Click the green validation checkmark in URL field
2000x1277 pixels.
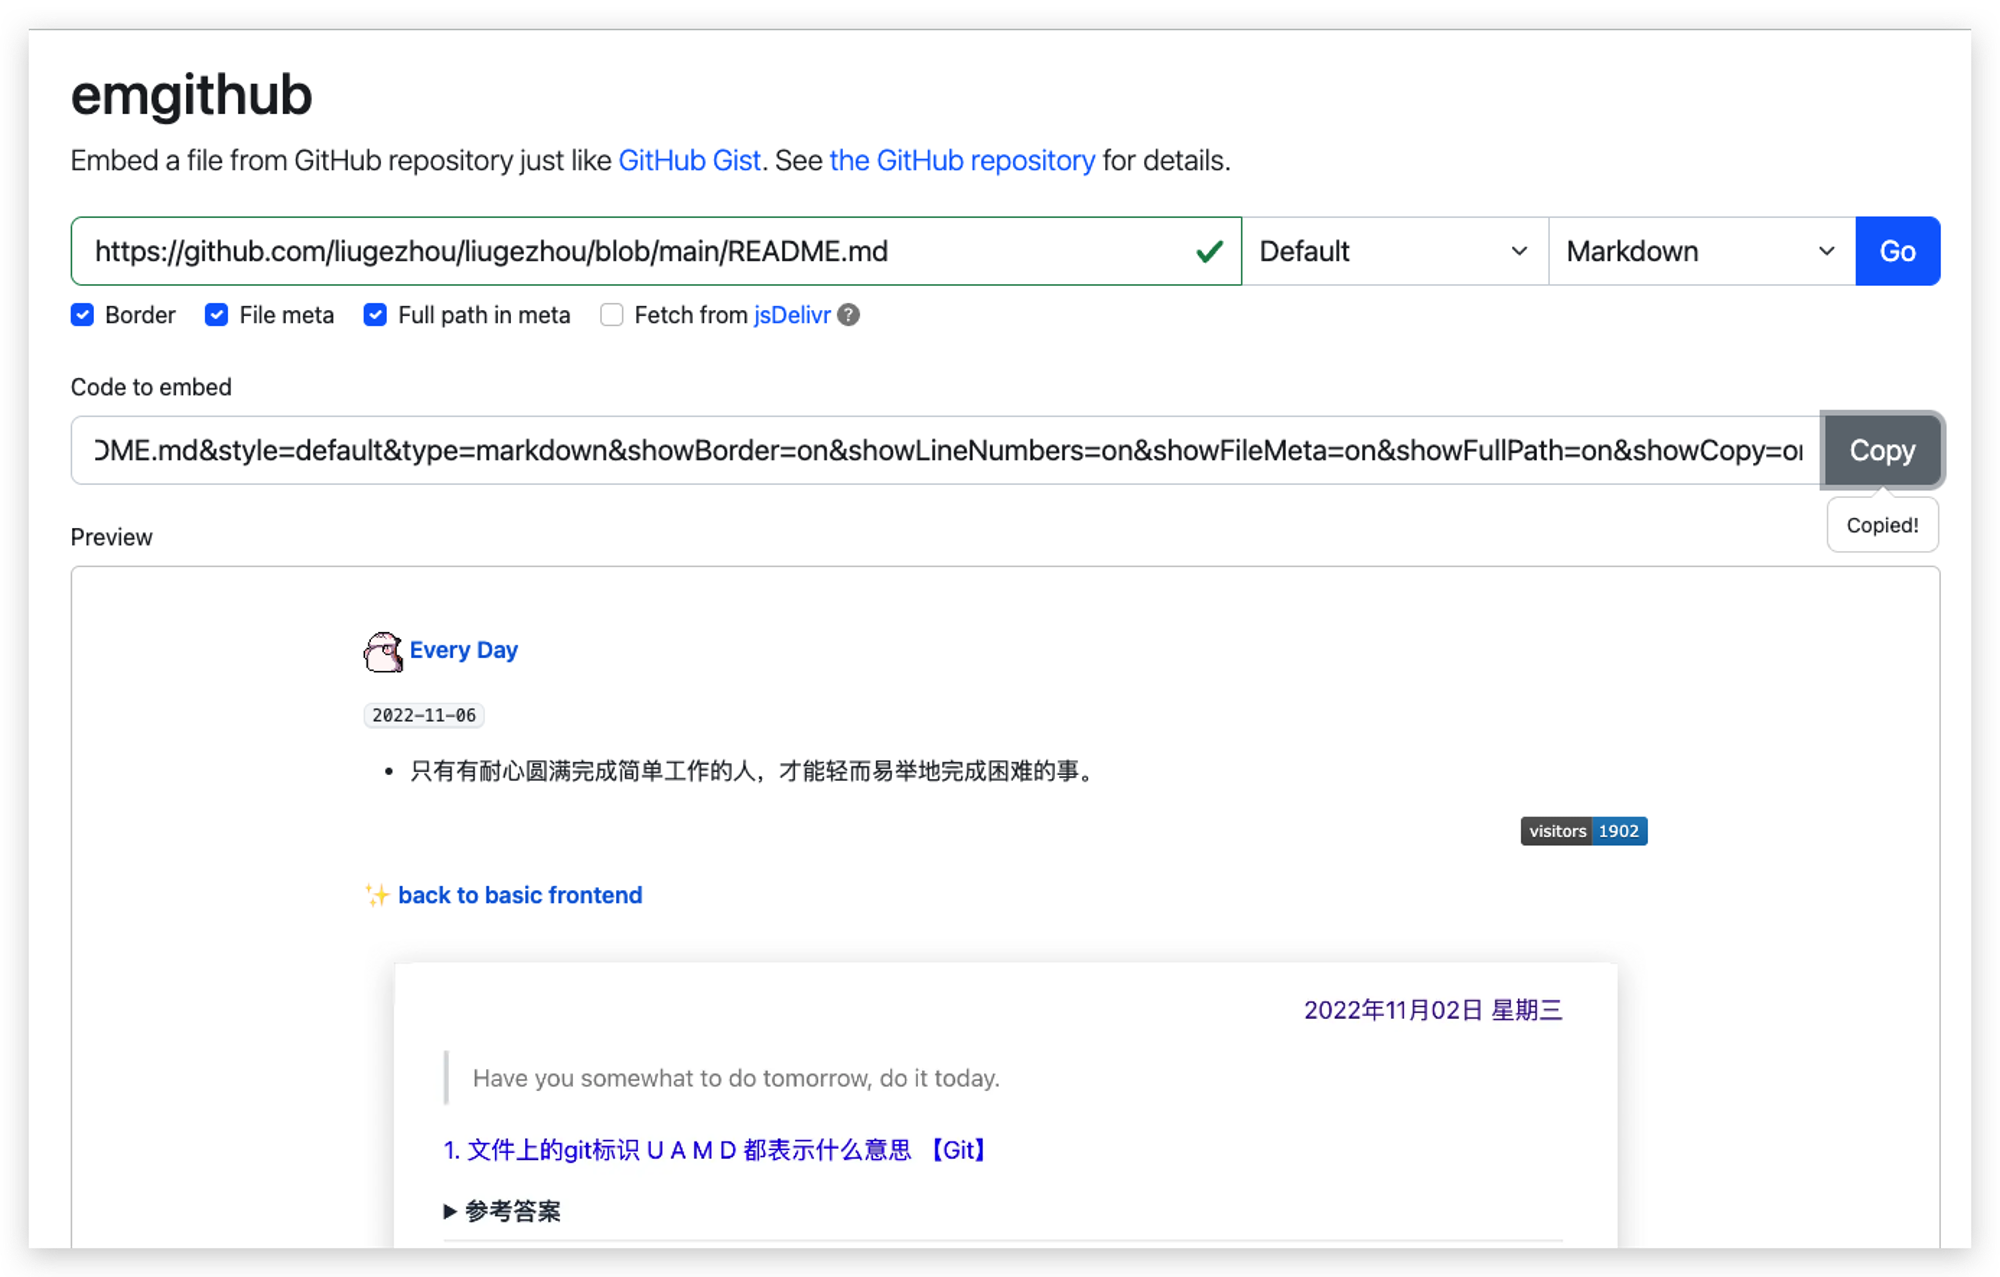[x=1209, y=251]
